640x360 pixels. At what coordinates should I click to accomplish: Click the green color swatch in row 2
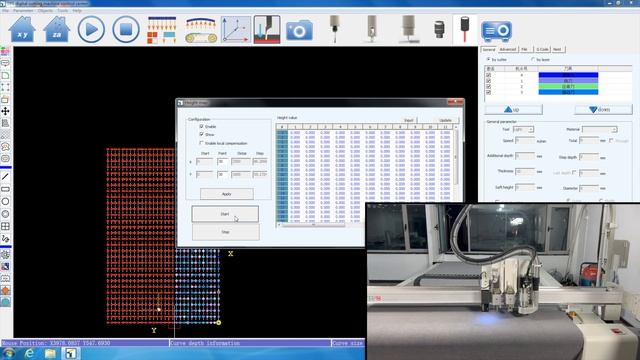tap(568, 87)
